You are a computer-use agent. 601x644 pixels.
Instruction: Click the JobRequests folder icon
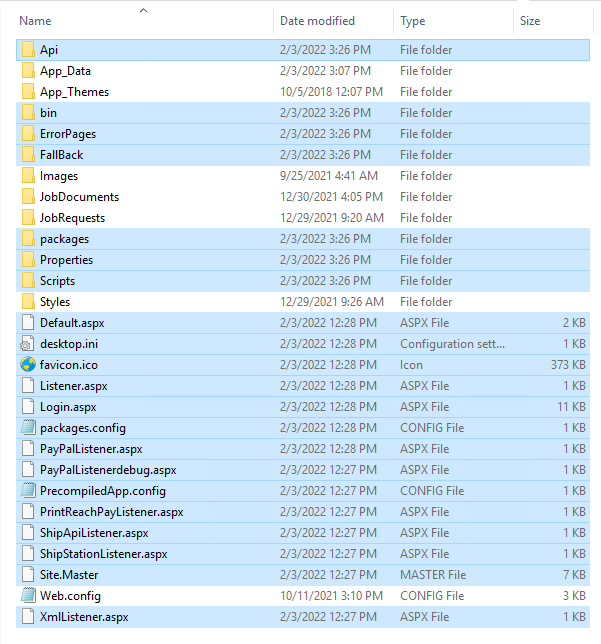pyautogui.click(x=28, y=218)
